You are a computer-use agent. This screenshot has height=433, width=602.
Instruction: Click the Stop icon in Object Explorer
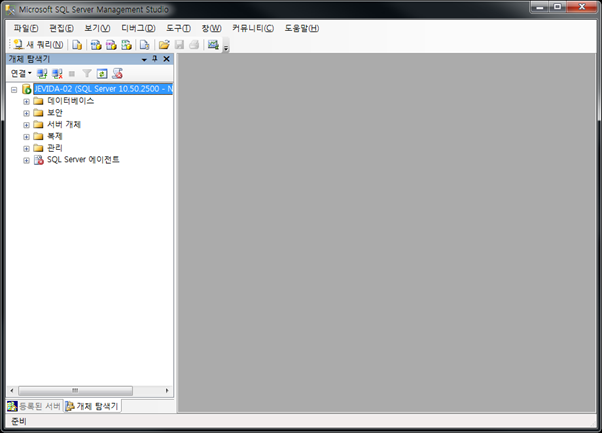[x=72, y=73]
